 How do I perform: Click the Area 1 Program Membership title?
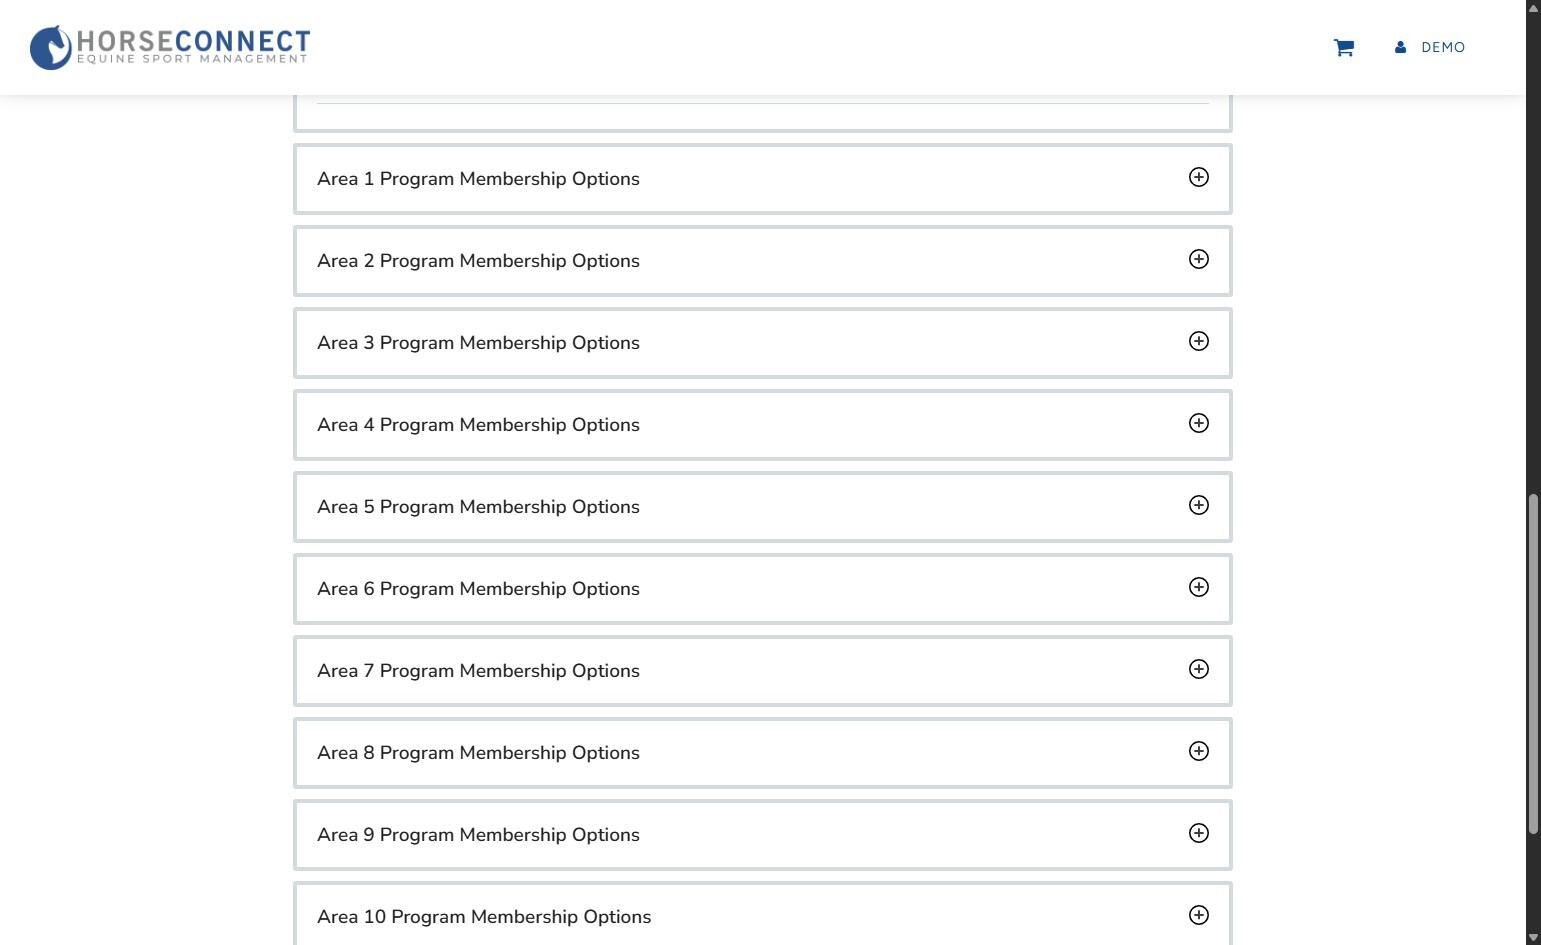(x=478, y=179)
